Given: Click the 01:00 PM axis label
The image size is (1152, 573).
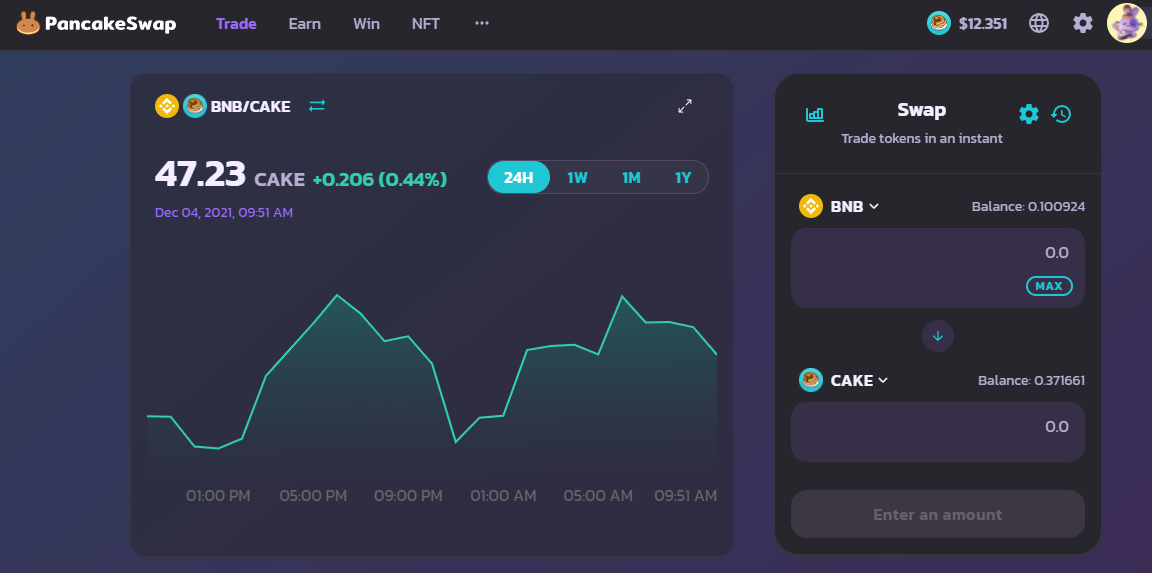Looking at the screenshot, I should (x=218, y=496).
